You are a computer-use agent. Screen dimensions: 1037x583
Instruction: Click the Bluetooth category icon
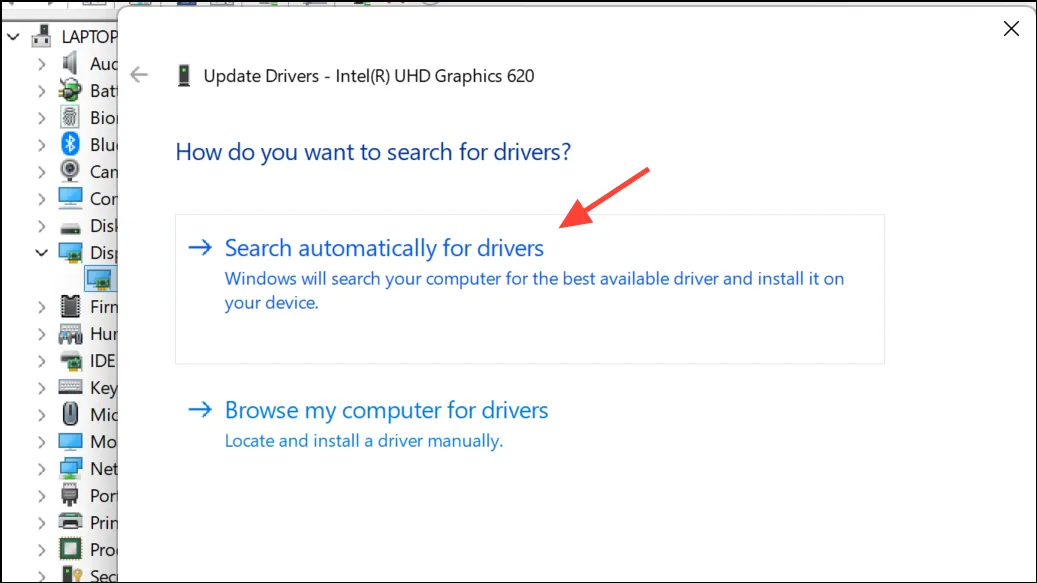click(x=69, y=144)
